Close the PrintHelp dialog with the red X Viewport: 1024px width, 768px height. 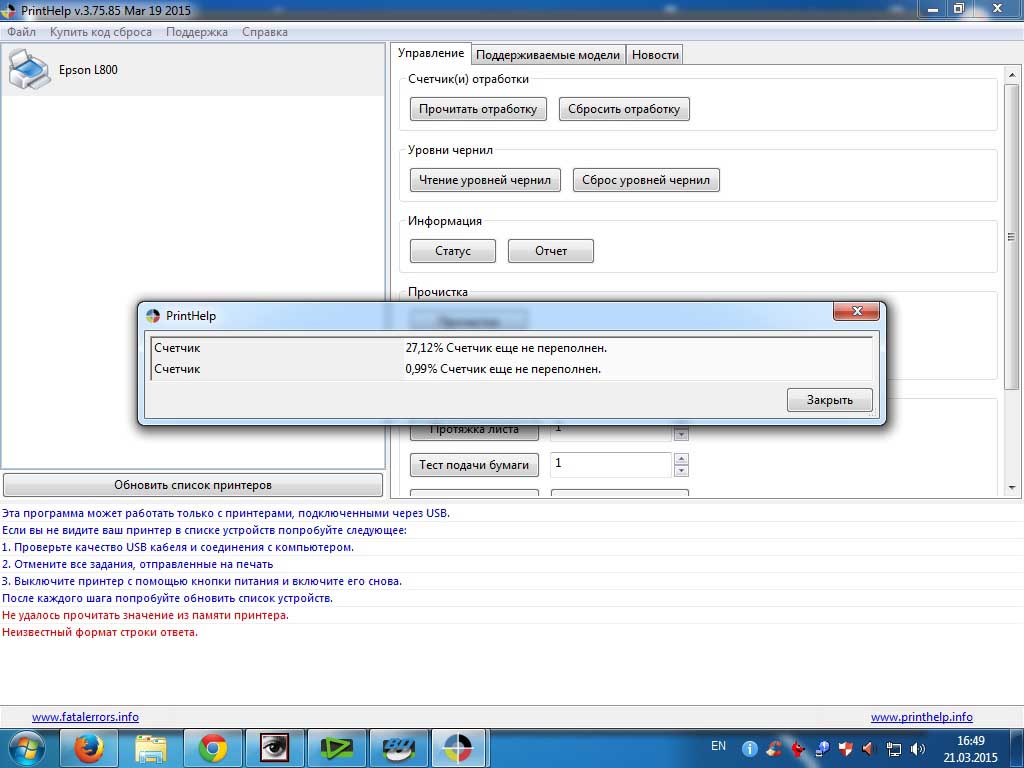point(856,312)
